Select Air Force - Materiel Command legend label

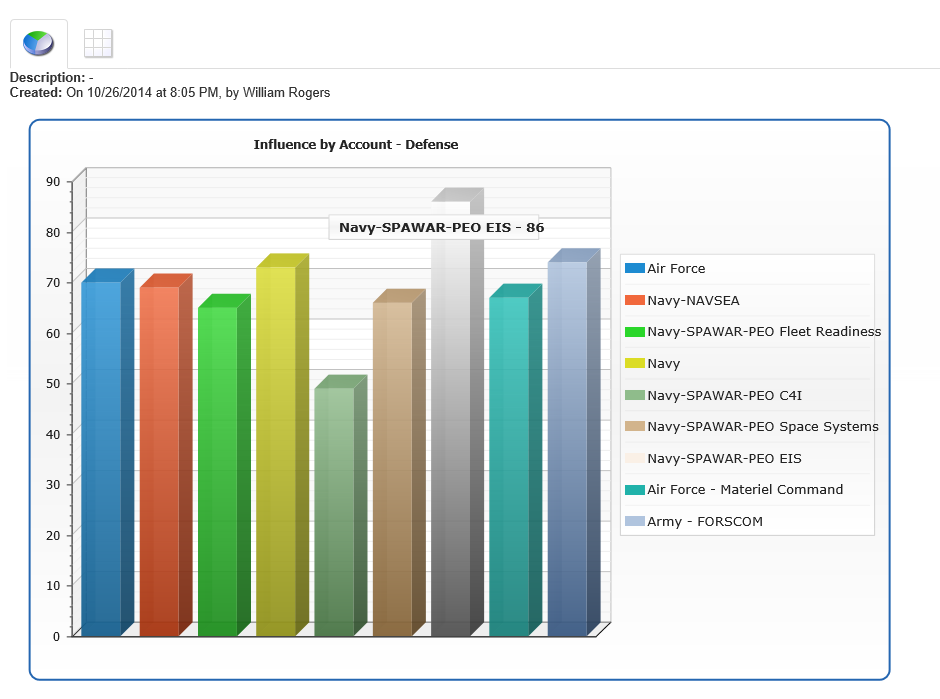point(745,490)
